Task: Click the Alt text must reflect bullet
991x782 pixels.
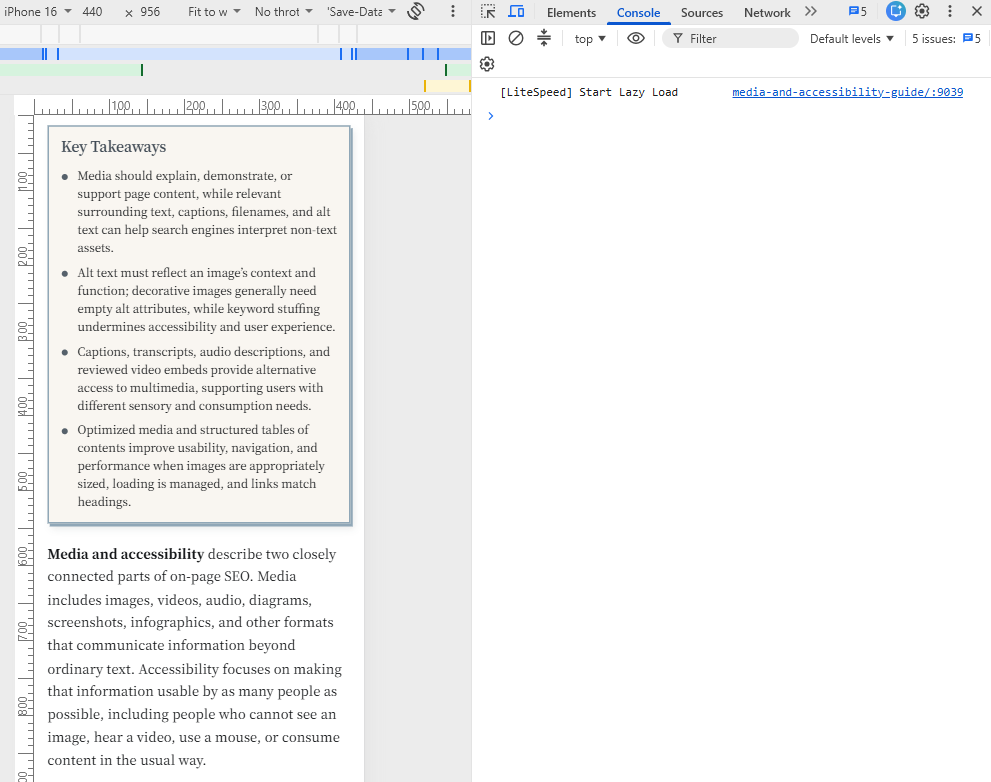Action: 207,300
